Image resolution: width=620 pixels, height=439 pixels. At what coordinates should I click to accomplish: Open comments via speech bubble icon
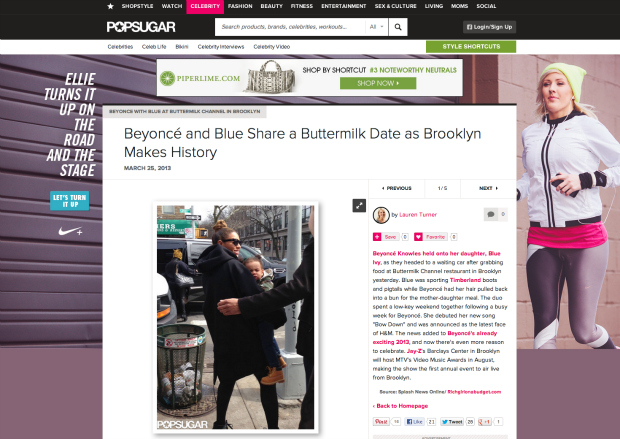click(x=491, y=214)
